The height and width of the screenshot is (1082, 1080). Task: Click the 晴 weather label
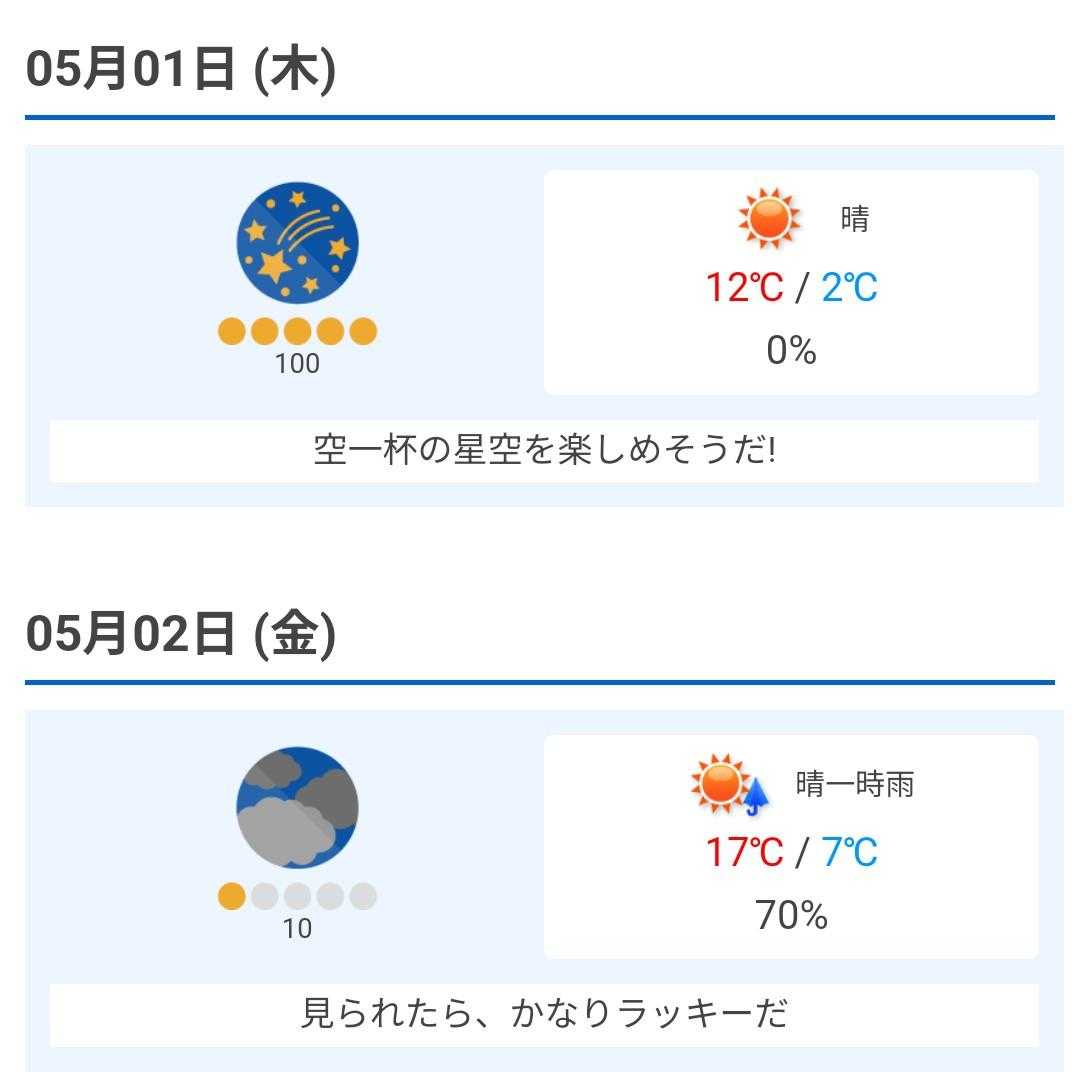click(855, 218)
